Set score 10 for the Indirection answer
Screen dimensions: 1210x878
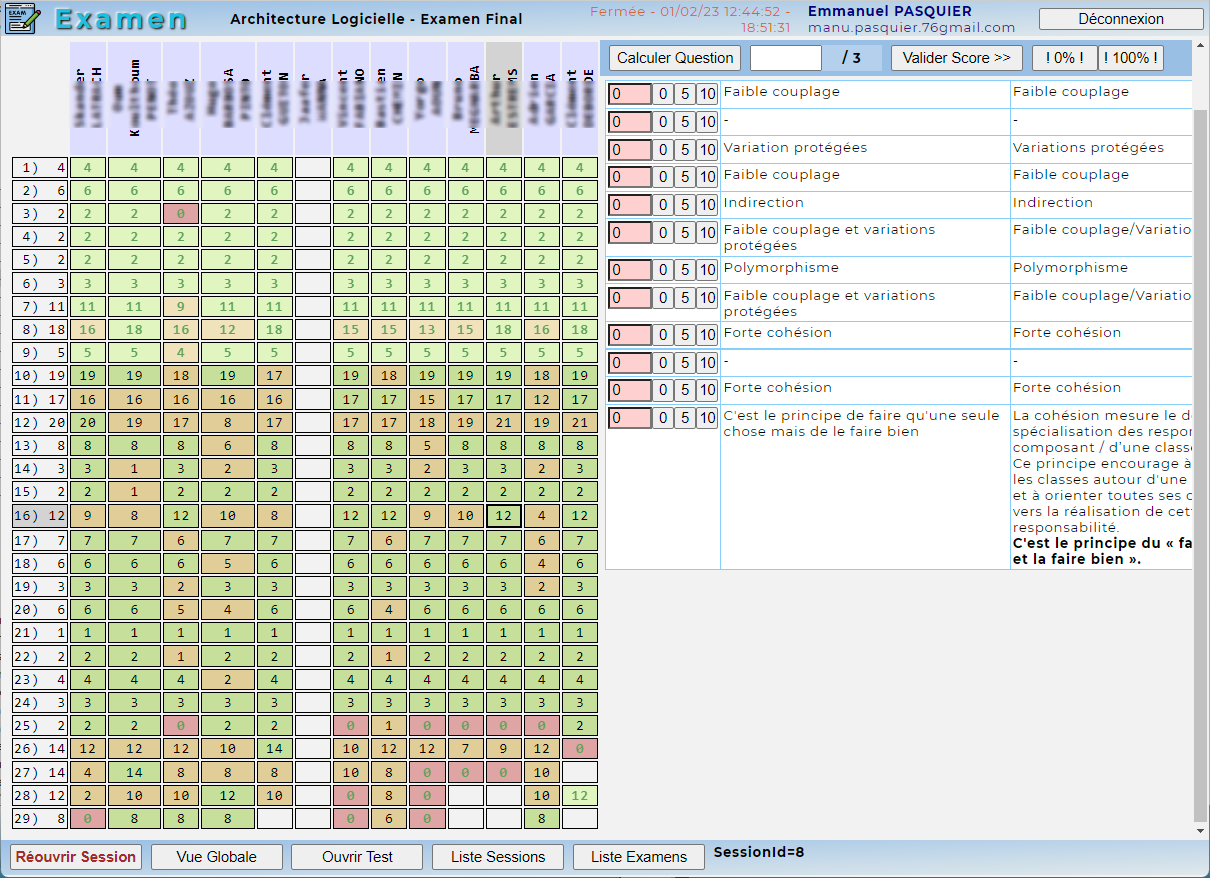(707, 205)
